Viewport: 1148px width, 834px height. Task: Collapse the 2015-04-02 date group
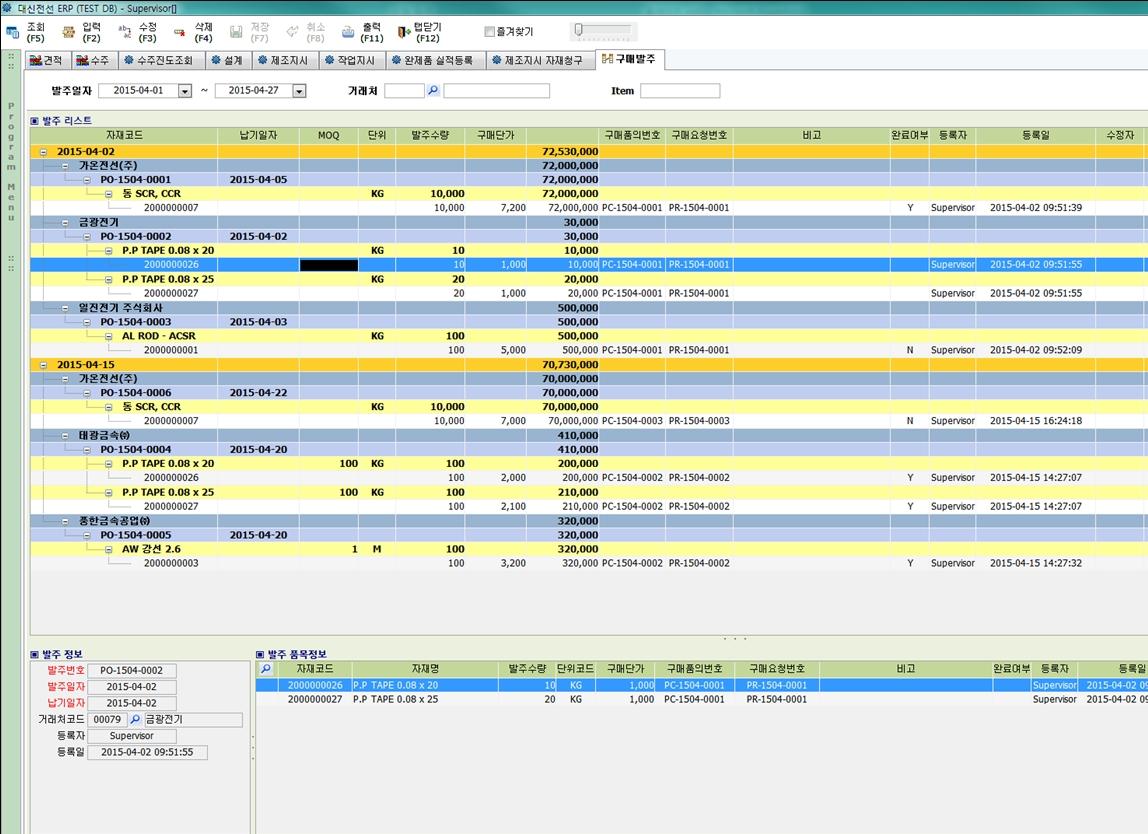(43, 152)
